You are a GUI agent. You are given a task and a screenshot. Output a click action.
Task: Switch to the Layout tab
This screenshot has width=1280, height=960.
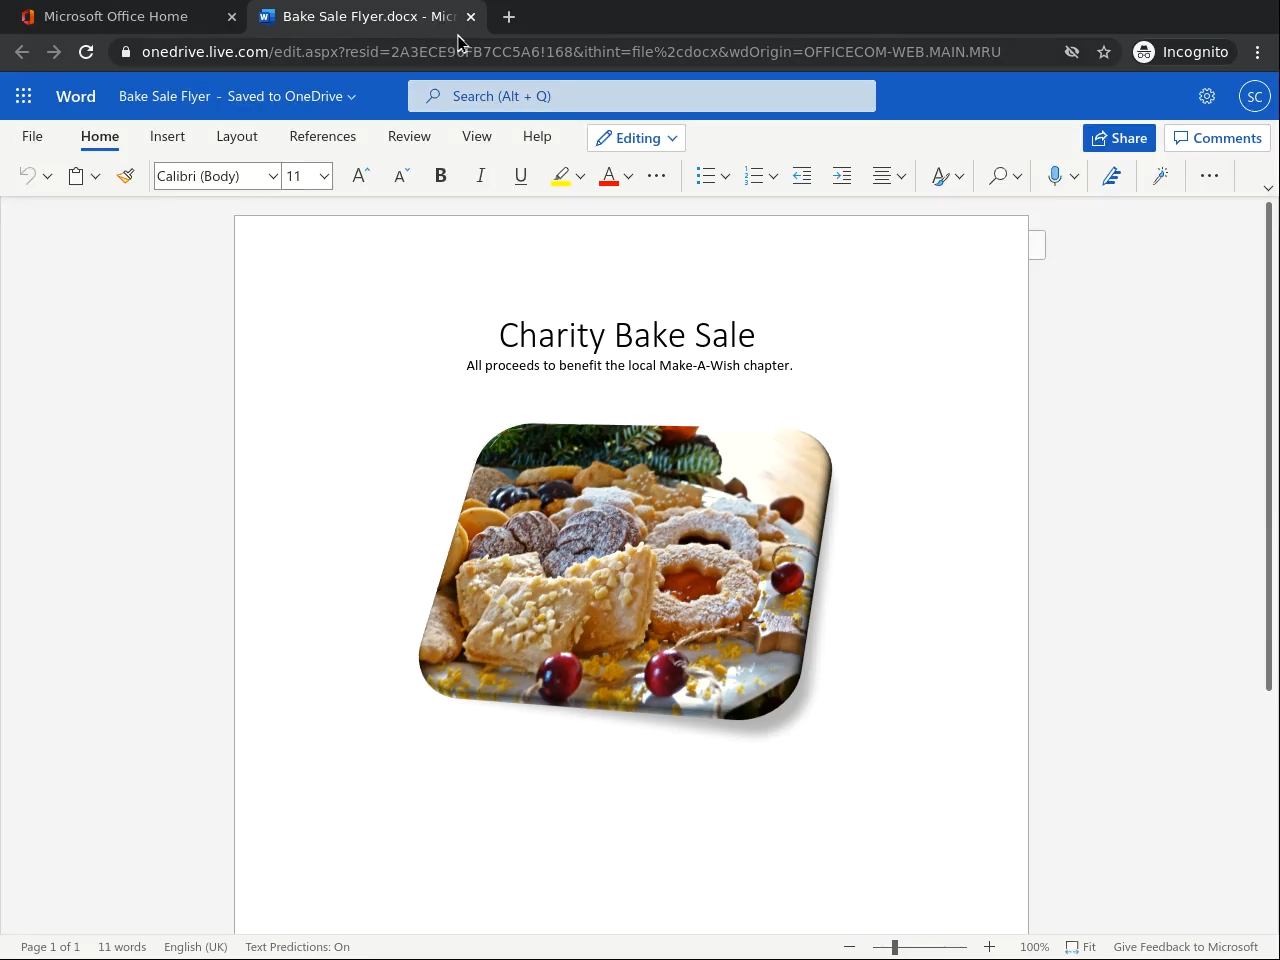(237, 136)
